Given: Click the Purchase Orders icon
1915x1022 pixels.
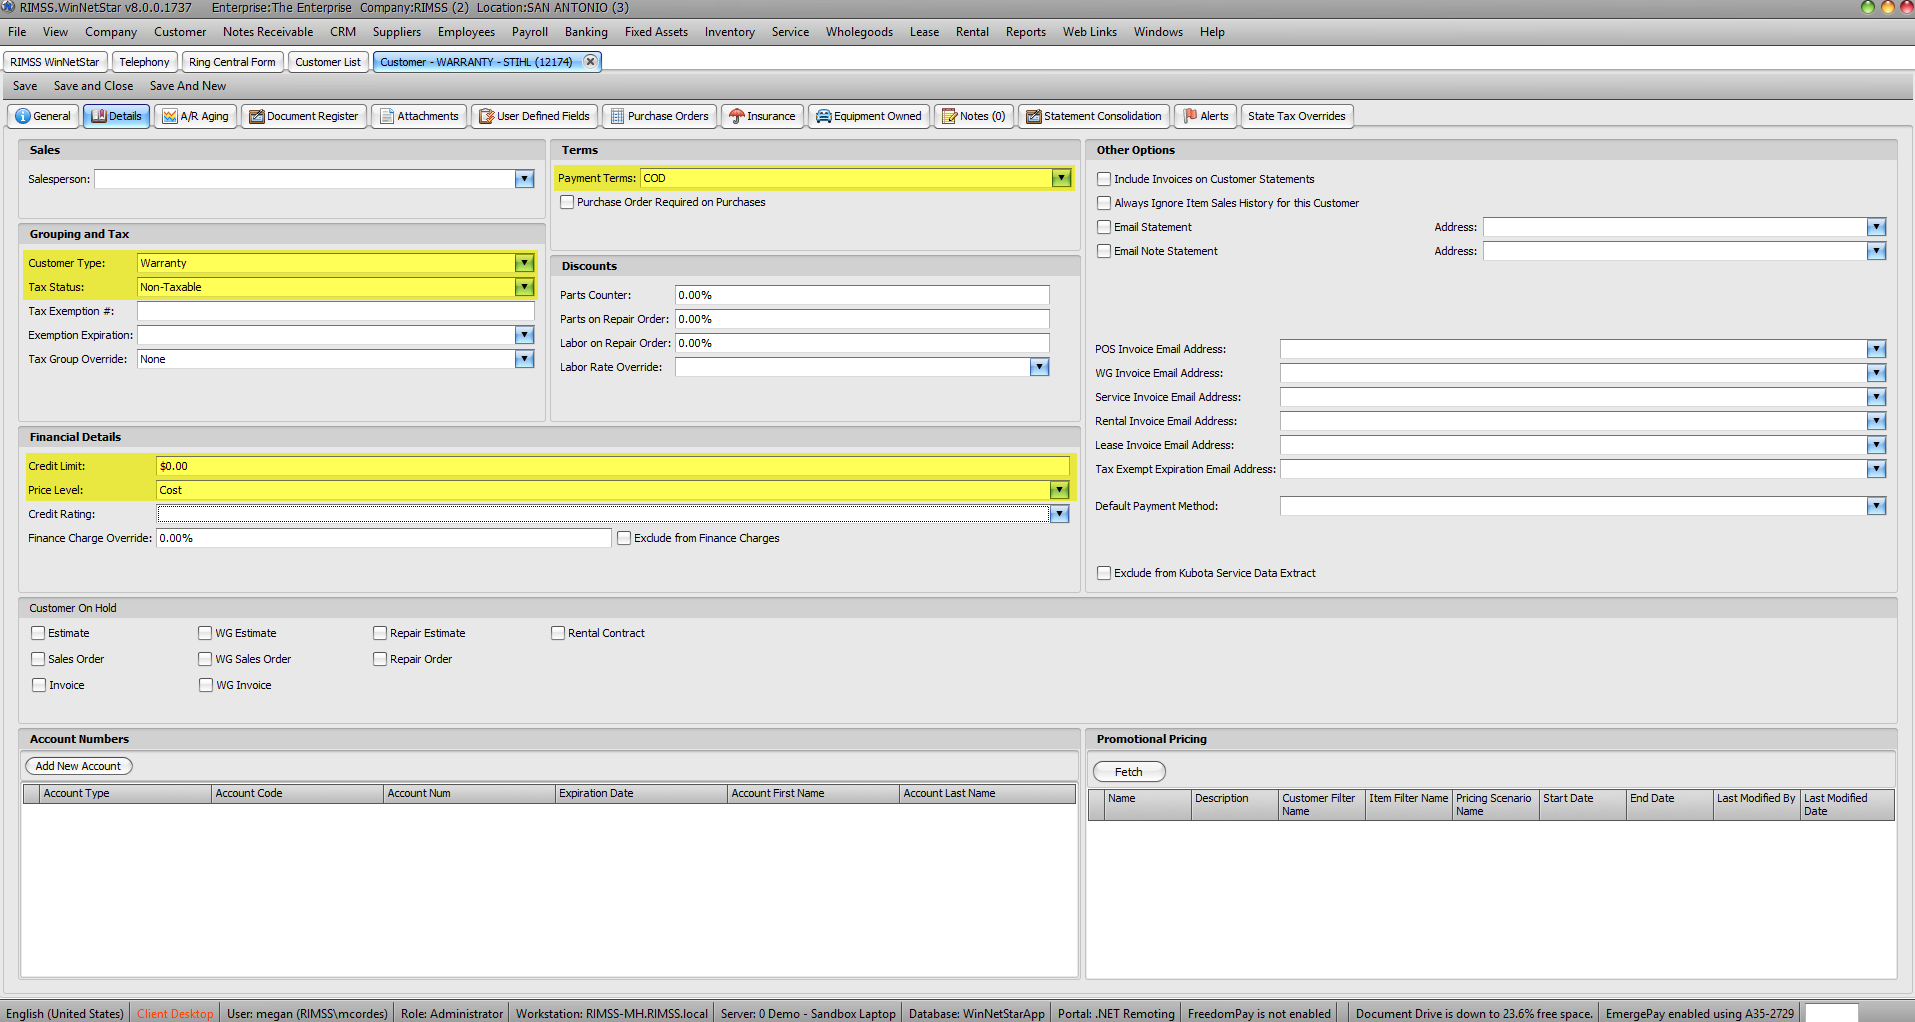Looking at the screenshot, I should tap(618, 116).
